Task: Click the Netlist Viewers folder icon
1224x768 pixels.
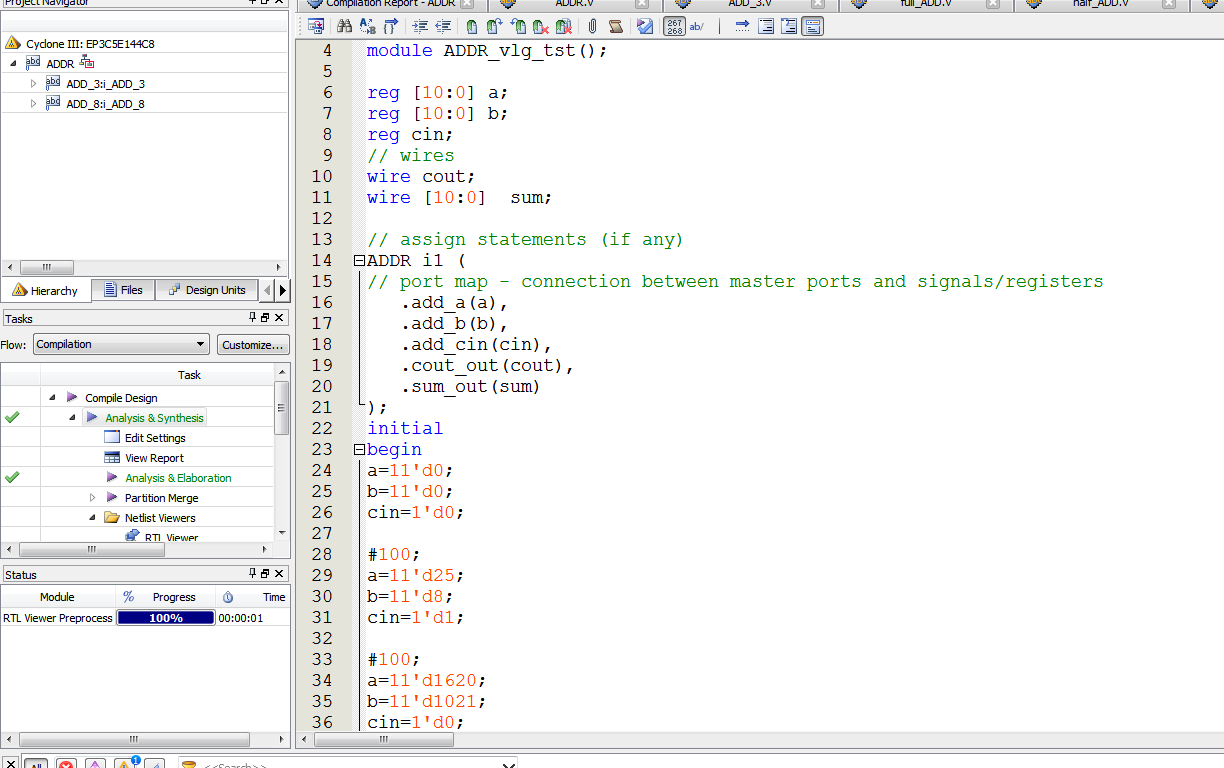Action: (x=112, y=518)
